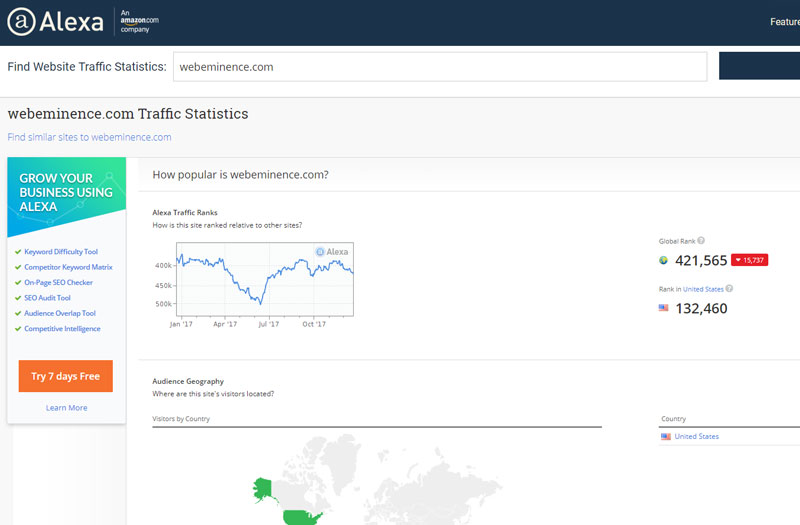This screenshot has height=525, width=800.
Task: Click the 'Find Website Traffic Statistics:' label
Action: (87, 66)
